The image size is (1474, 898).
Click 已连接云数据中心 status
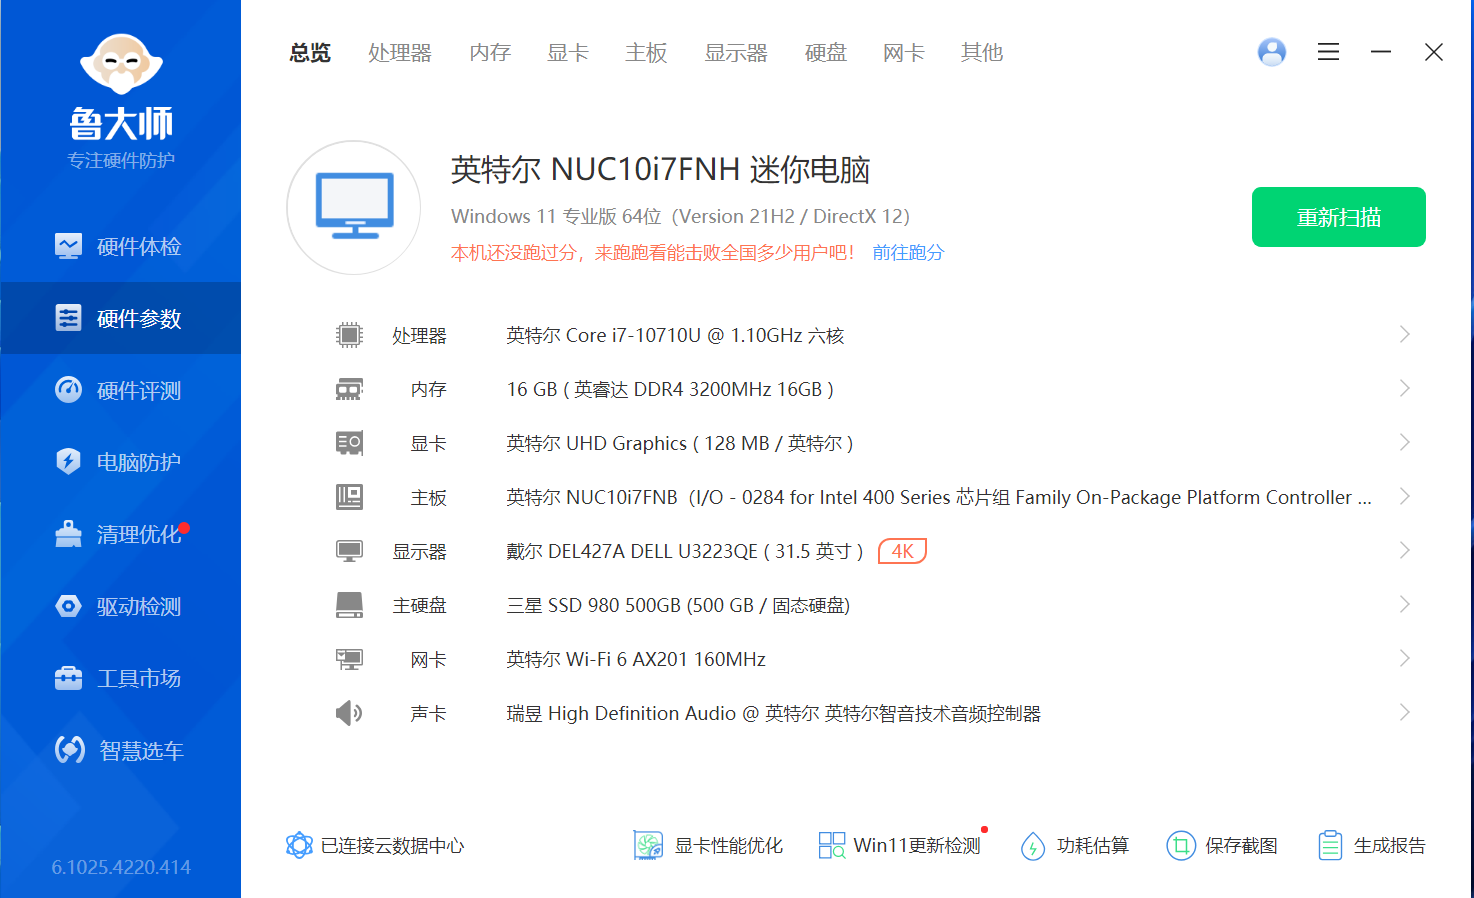click(375, 846)
